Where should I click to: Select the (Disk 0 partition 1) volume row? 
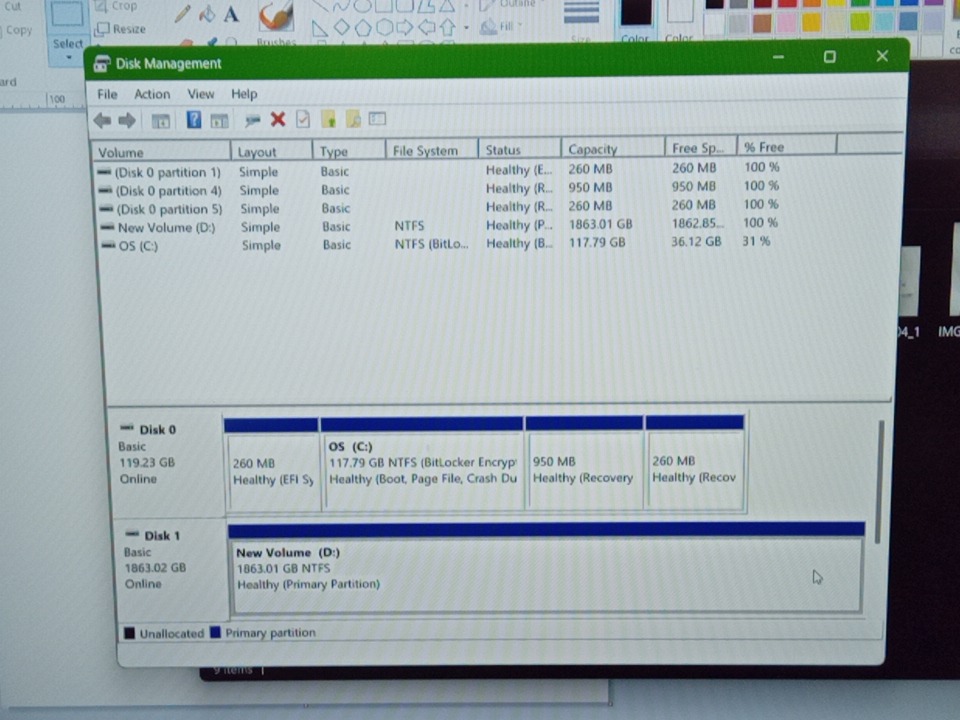point(438,170)
